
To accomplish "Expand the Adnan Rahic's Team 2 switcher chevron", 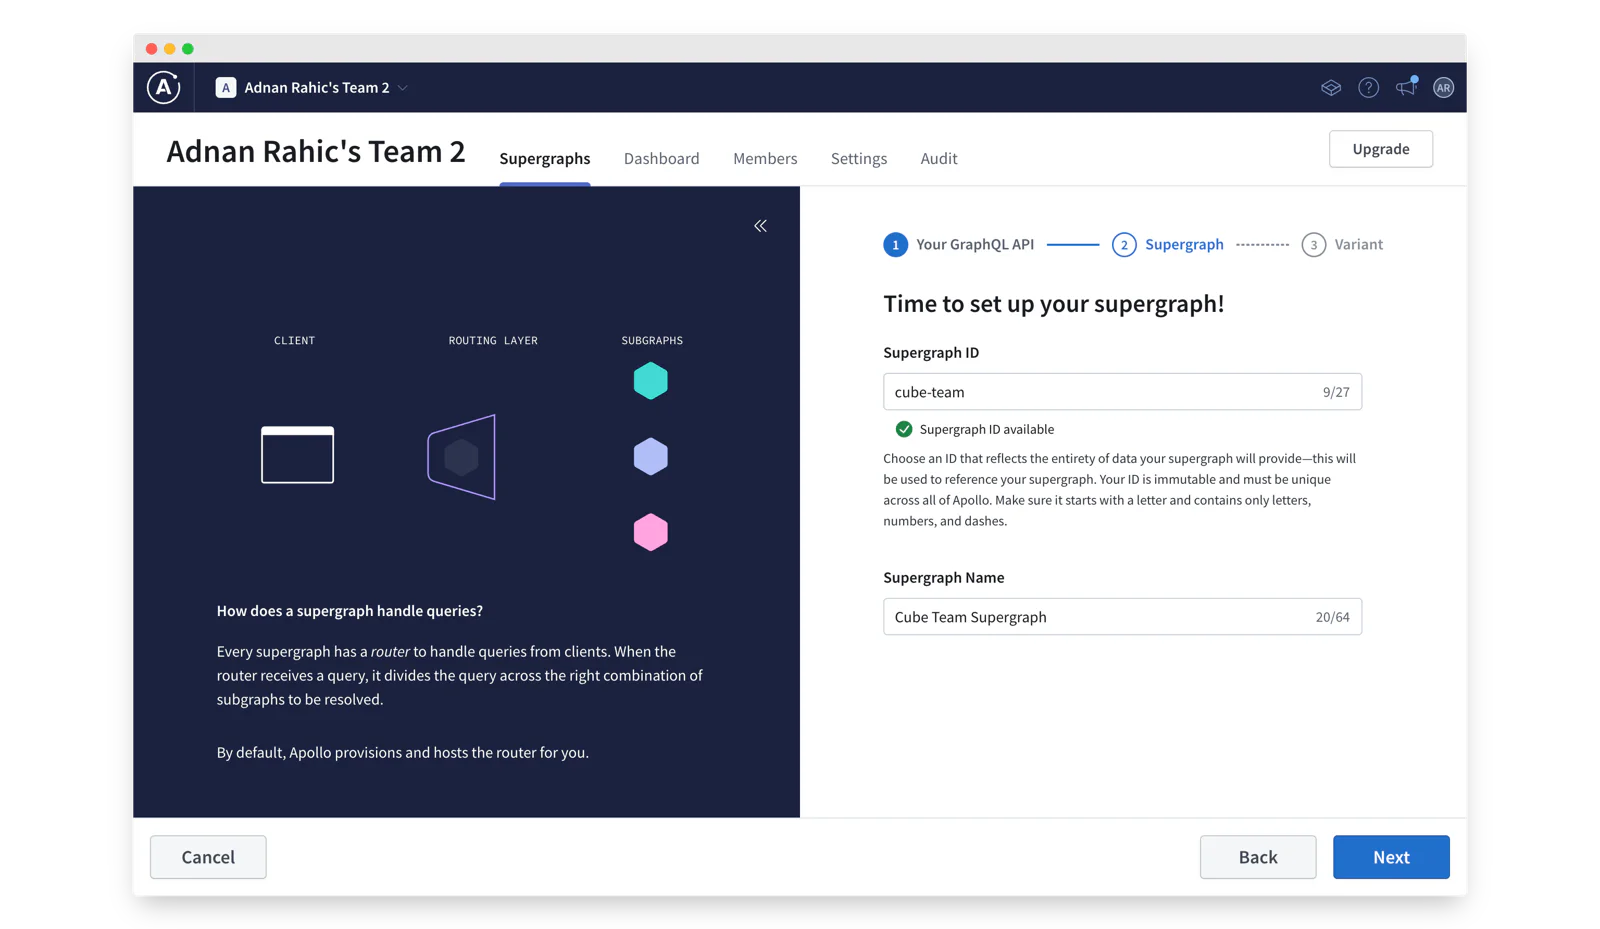I will tap(403, 88).
